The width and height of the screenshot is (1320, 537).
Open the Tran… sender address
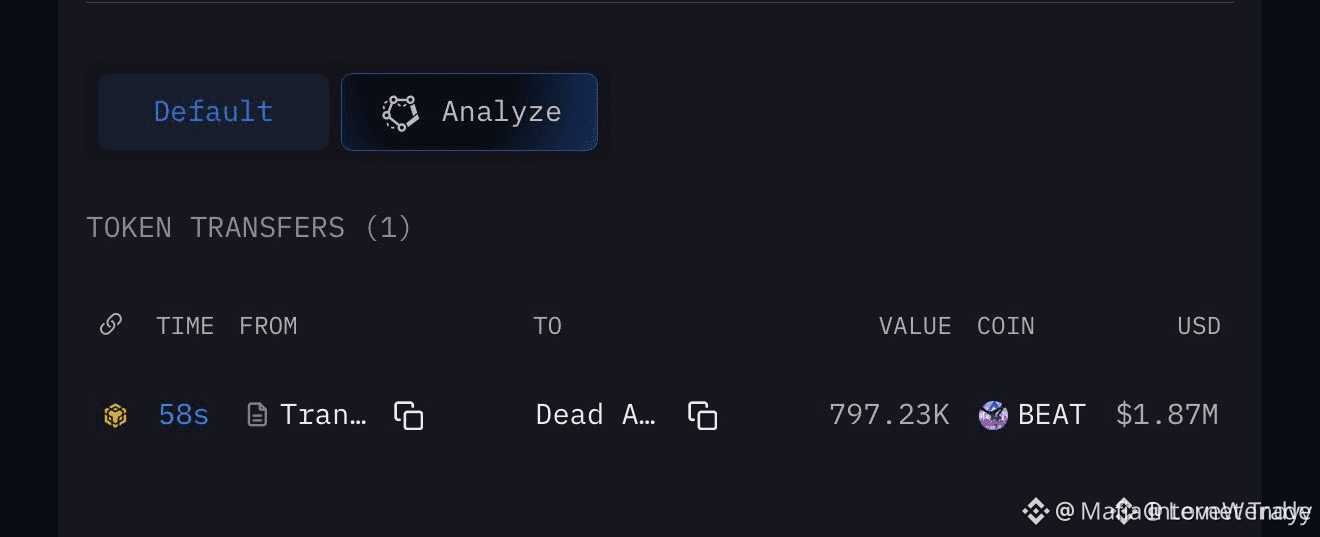pos(323,415)
